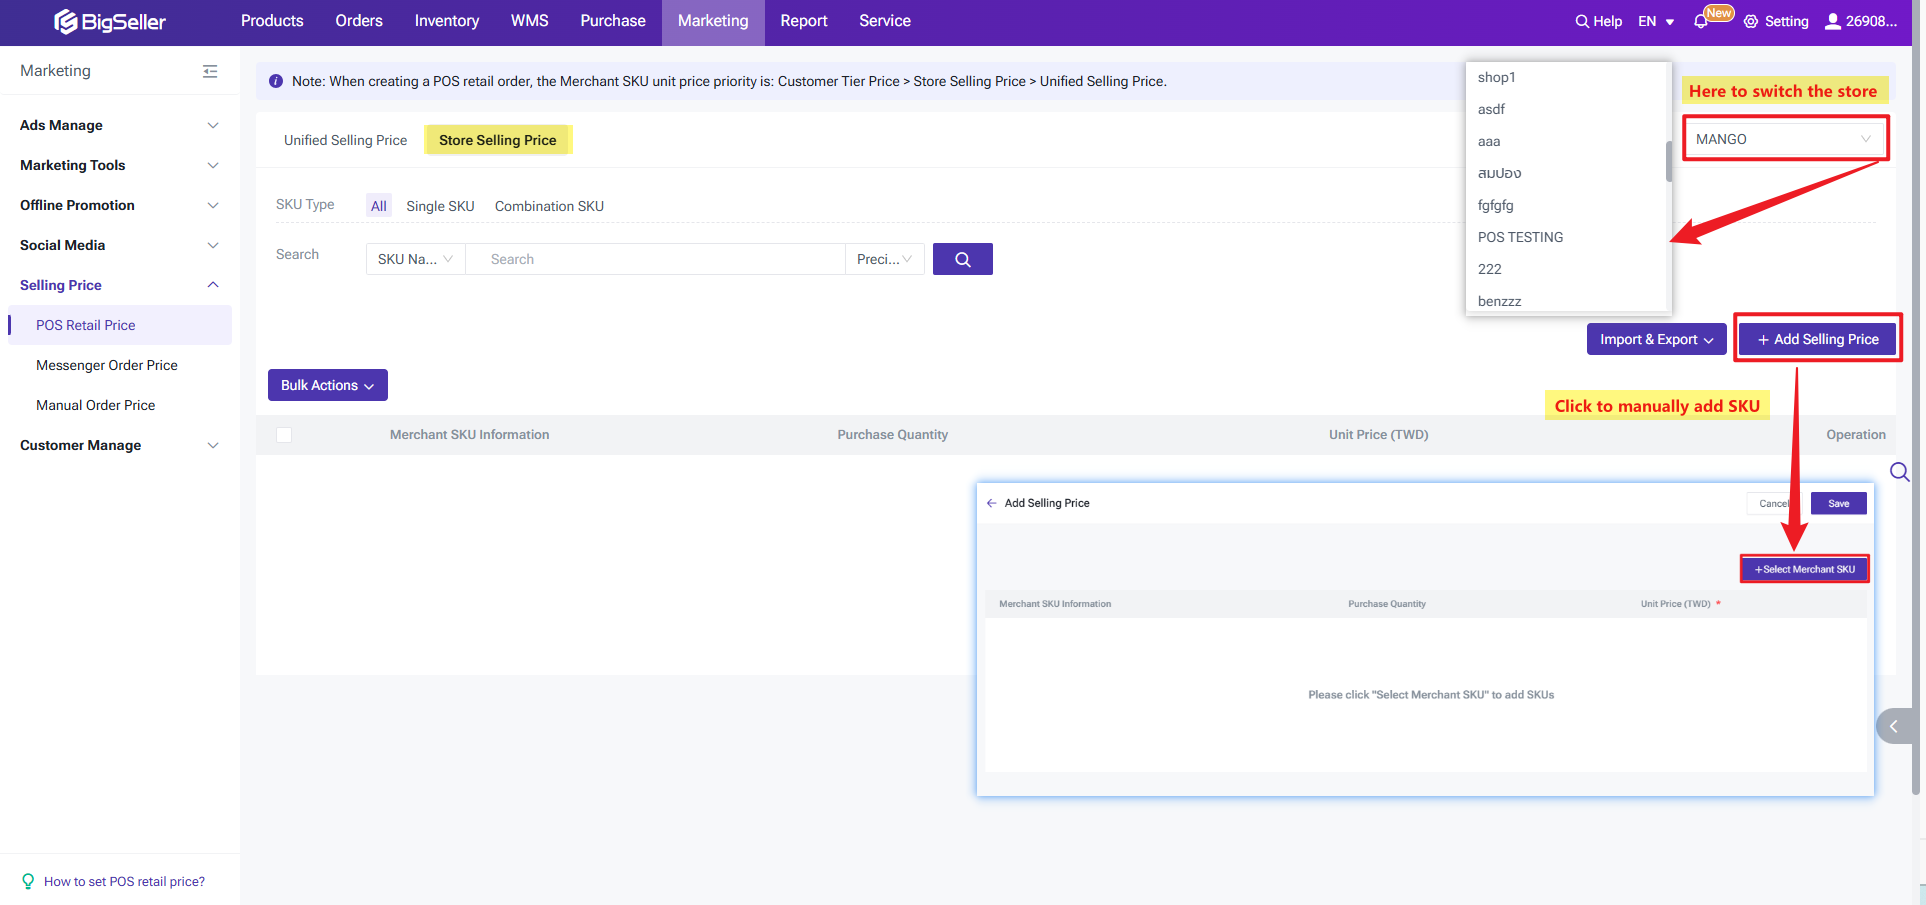Select the Combination SKU filter option
The width and height of the screenshot is (1926, 905).
(549, 206)
